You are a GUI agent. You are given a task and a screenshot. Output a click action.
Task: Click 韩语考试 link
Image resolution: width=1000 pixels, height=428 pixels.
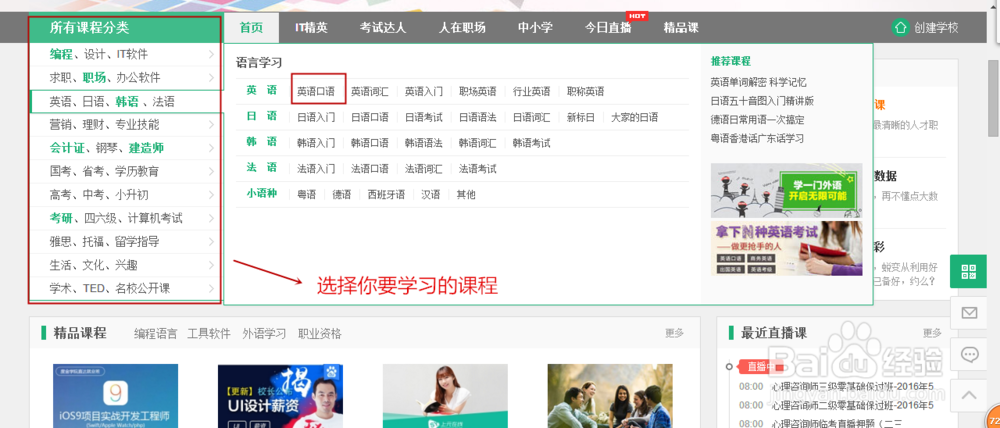click(x=532, y=143)
